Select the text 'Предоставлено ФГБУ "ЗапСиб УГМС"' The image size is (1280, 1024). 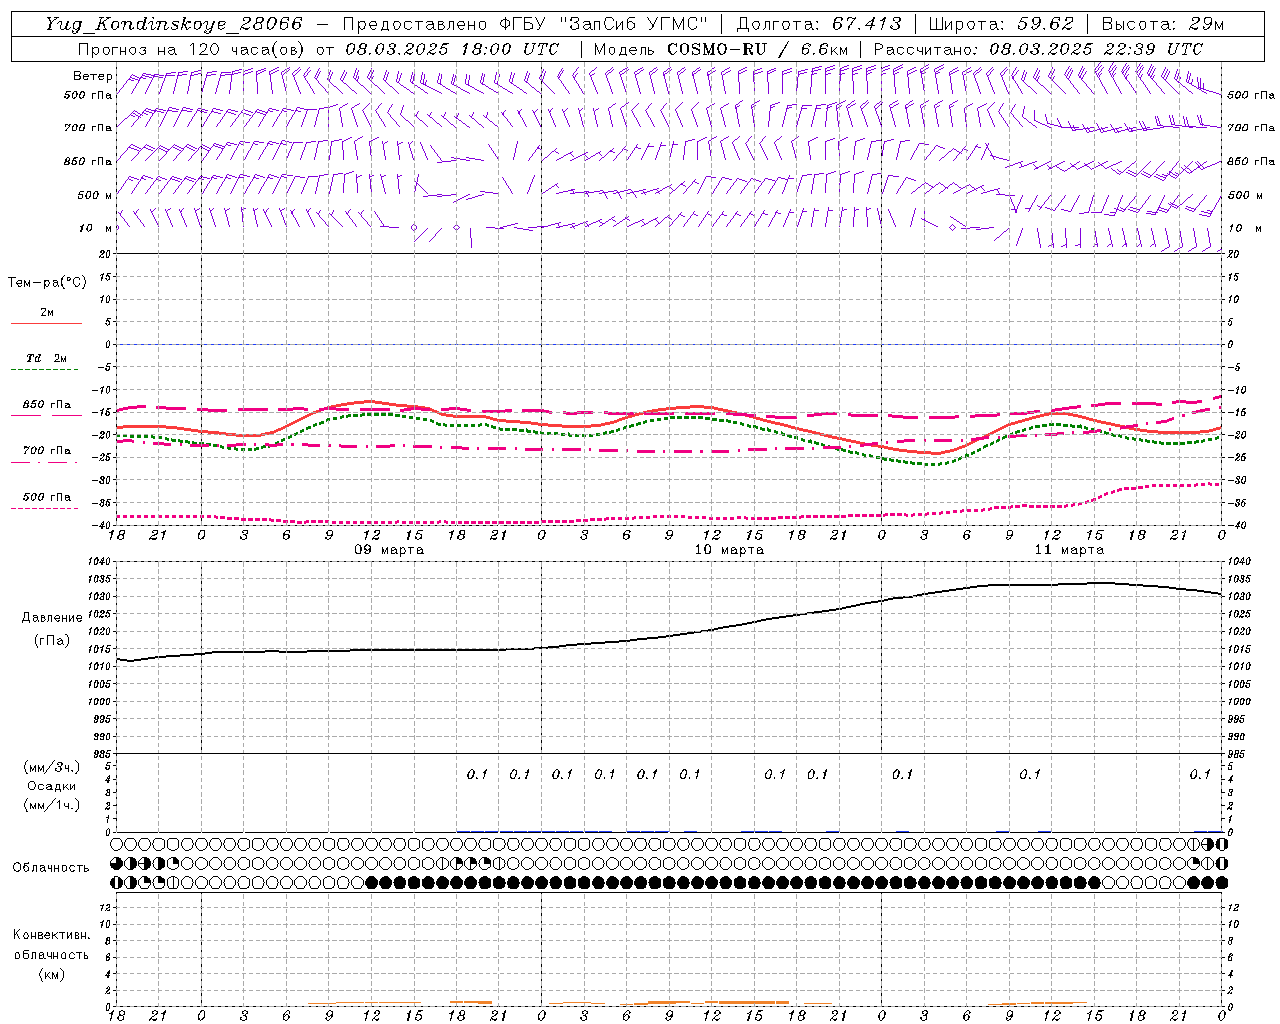tap(526, 24)
